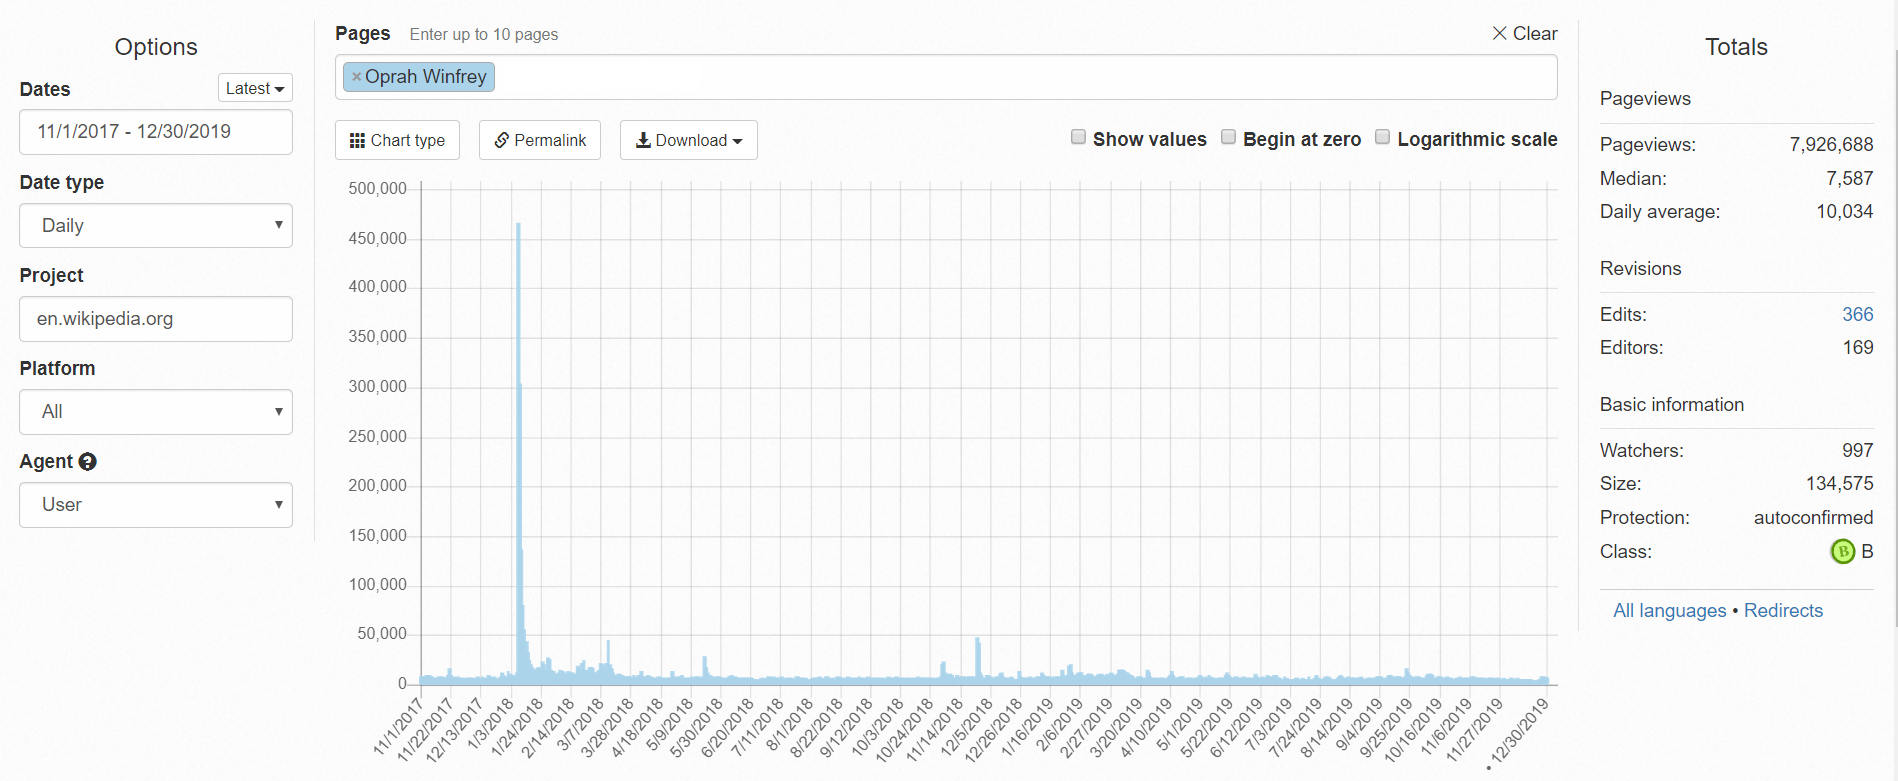Clear all entered pages
Image resolution: width=1898 pixels, height=781 pixels.
click(x=1525, y=33)
